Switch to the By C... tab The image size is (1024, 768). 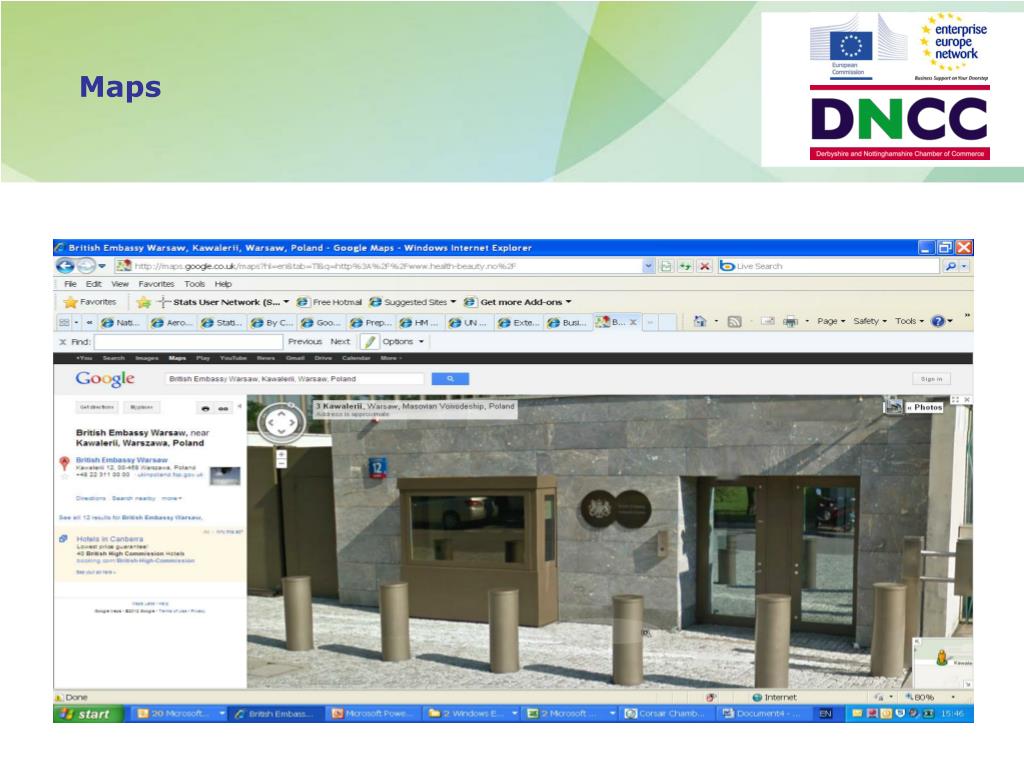[272, 323]
